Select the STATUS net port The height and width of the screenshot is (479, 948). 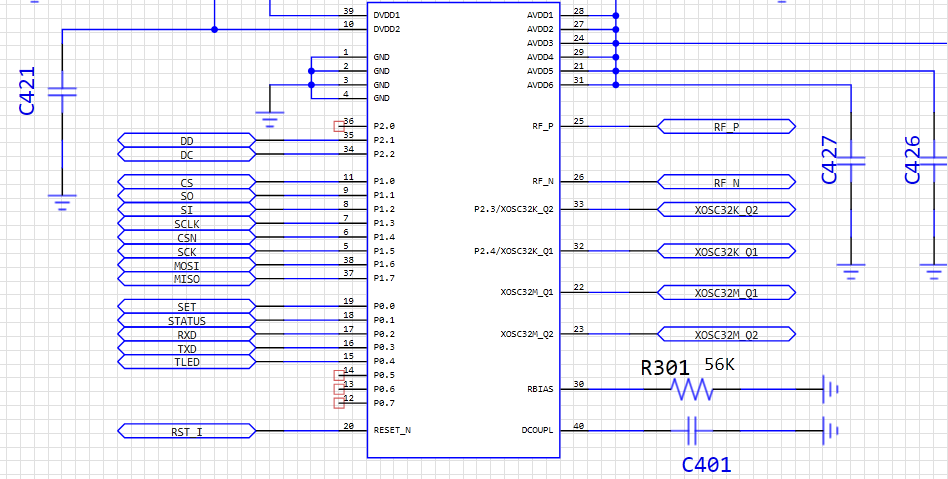pyautogui.click(x=187, y=321)
